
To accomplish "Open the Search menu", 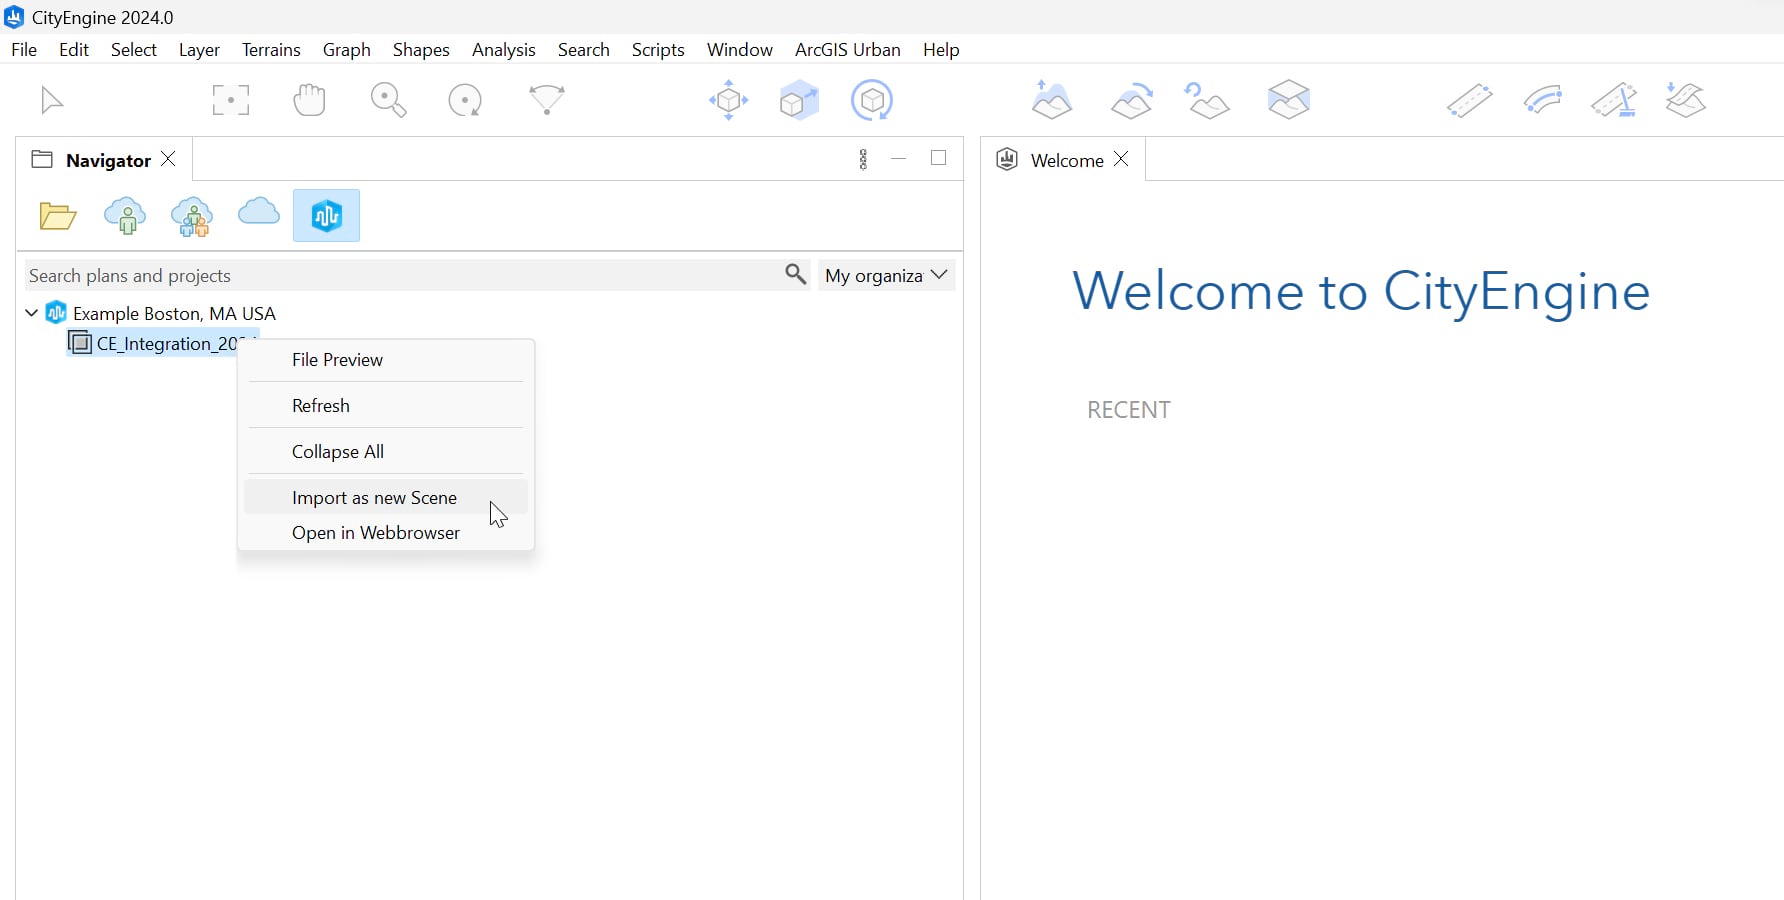I will pos(584,49).
